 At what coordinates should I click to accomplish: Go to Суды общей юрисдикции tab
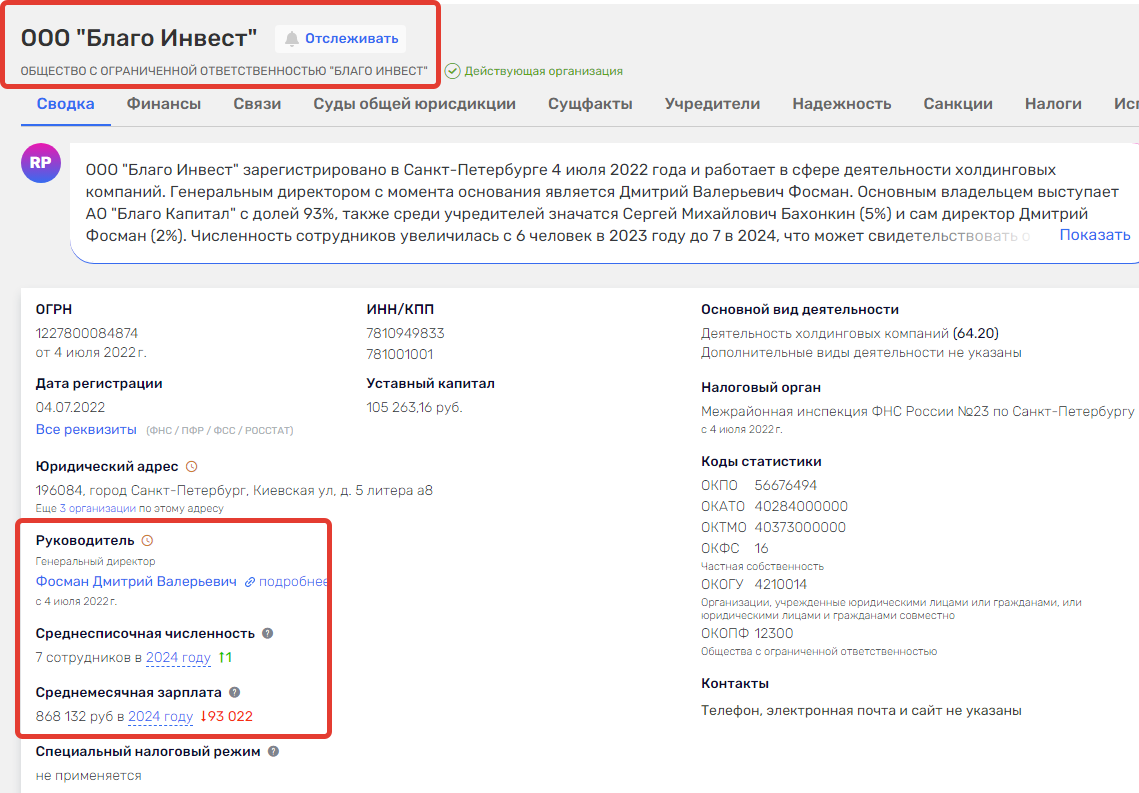414,104
